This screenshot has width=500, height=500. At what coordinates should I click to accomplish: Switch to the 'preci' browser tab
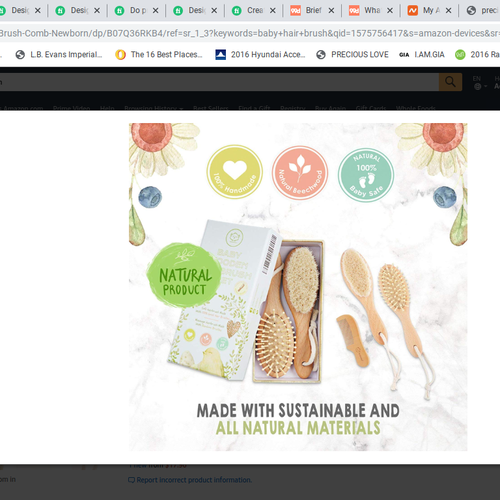coord(482,11)
